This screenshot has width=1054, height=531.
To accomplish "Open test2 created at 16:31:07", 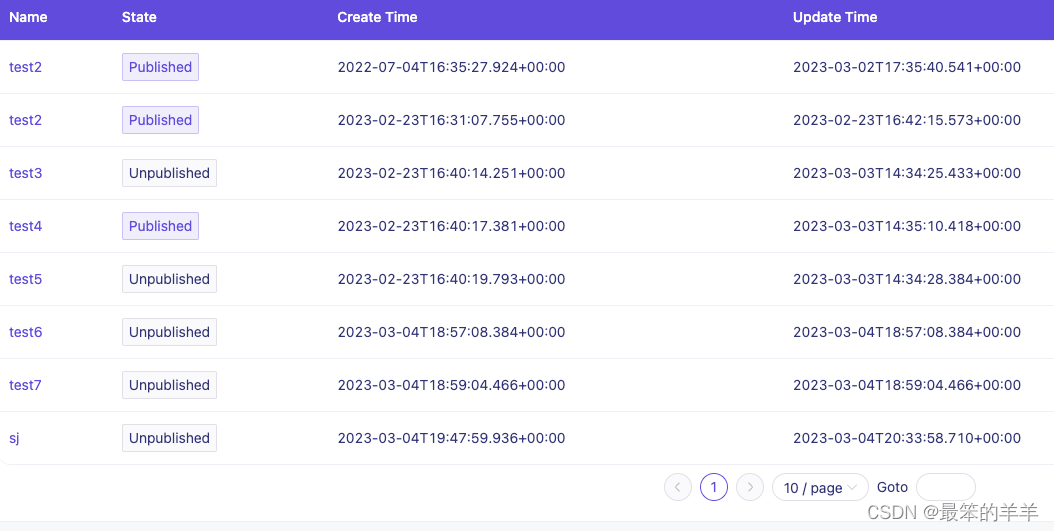I will pos(26,120).
